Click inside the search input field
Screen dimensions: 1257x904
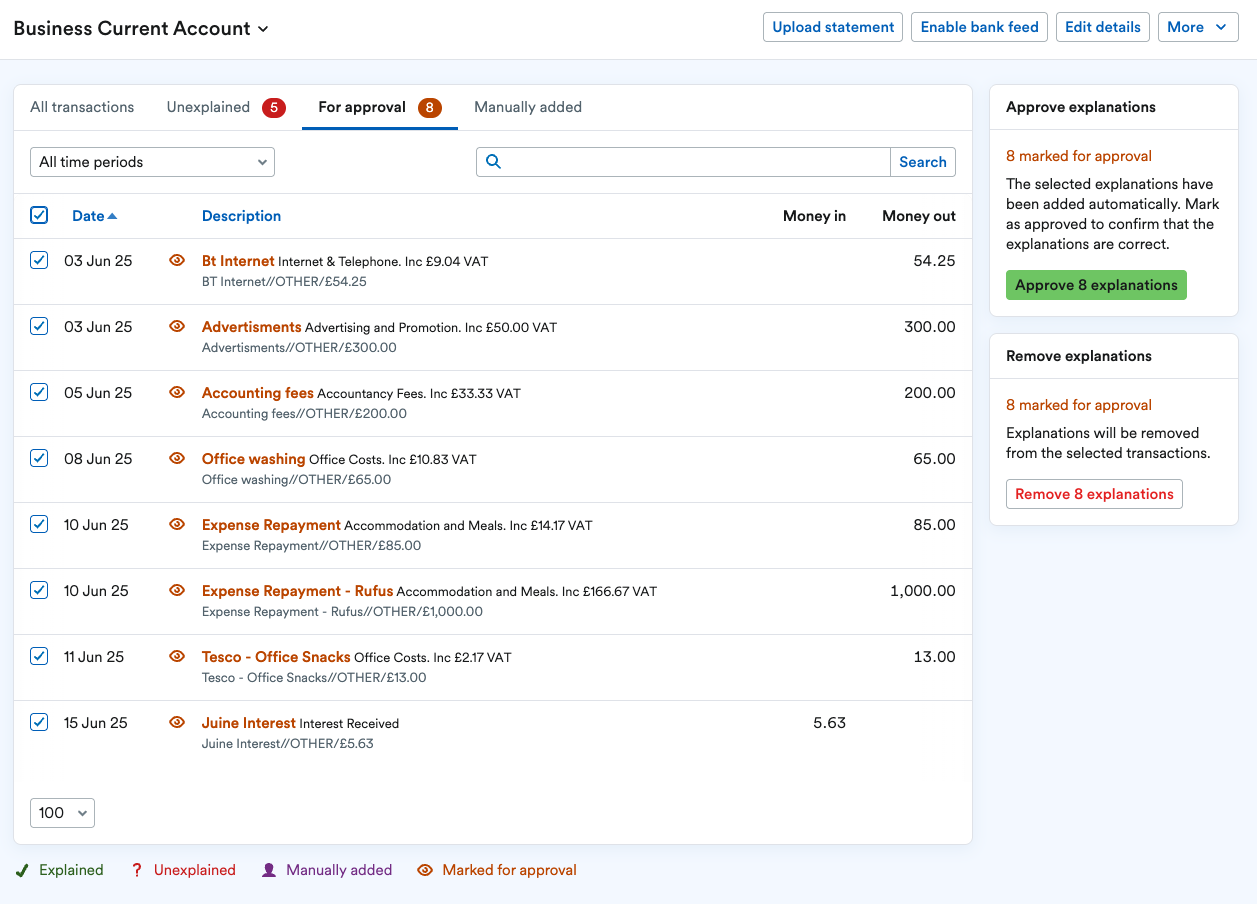click(x=690, y=161)
